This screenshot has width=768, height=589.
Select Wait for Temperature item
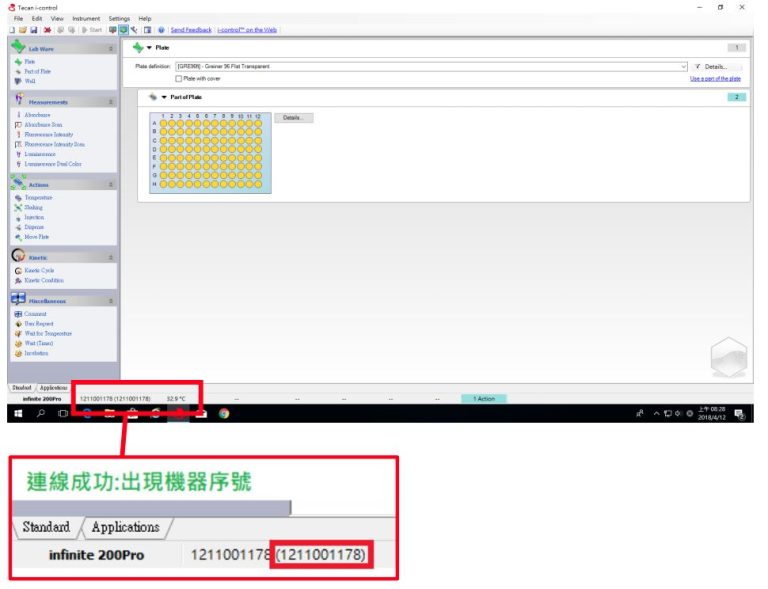tap(50, 333)
